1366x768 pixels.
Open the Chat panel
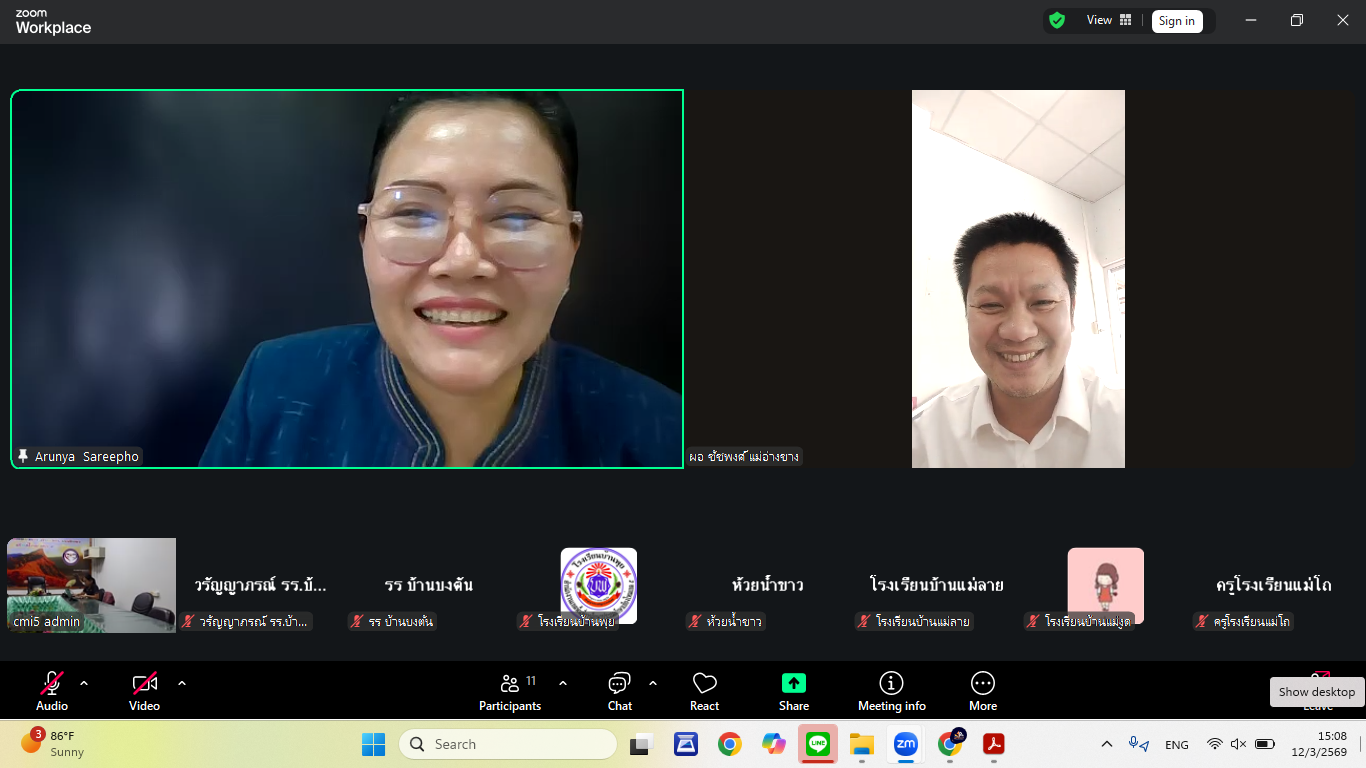619,691
